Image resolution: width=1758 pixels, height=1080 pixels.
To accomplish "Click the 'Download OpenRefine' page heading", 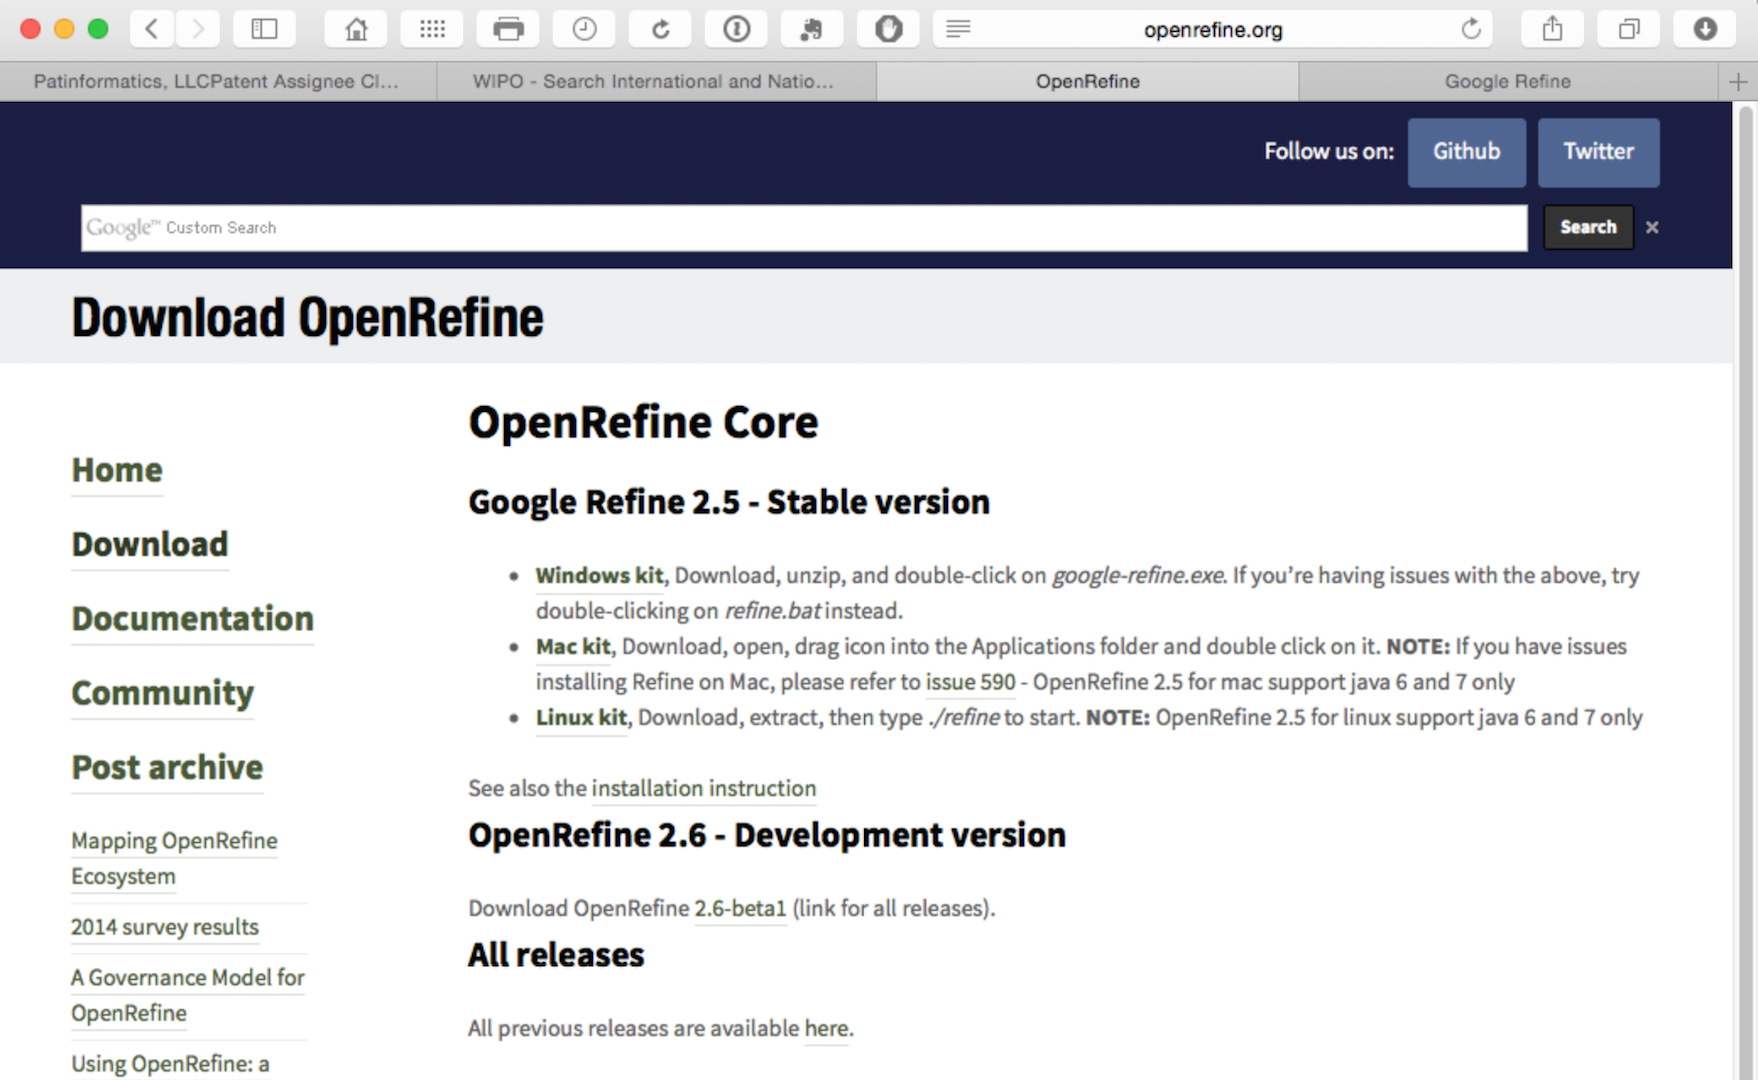I will [308, 318].
